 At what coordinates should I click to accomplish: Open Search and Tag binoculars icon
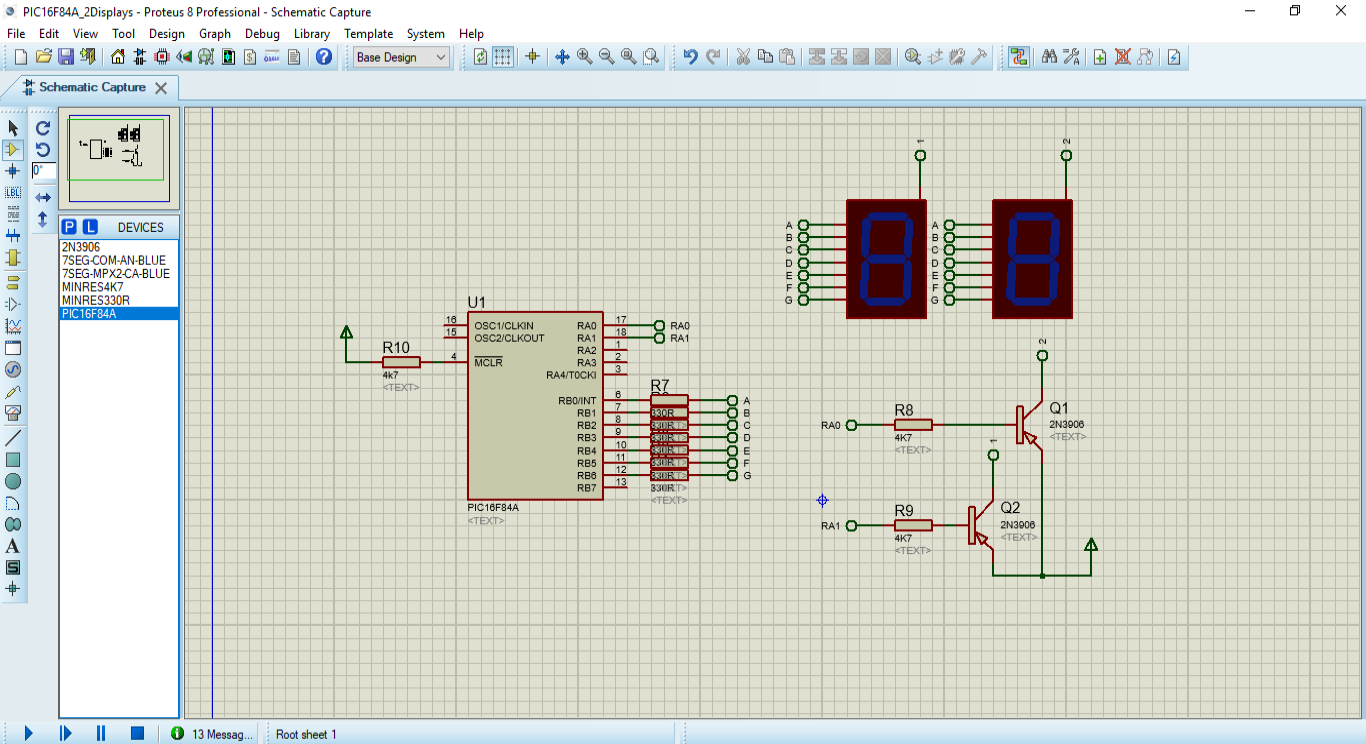(x=1049, y=57)
